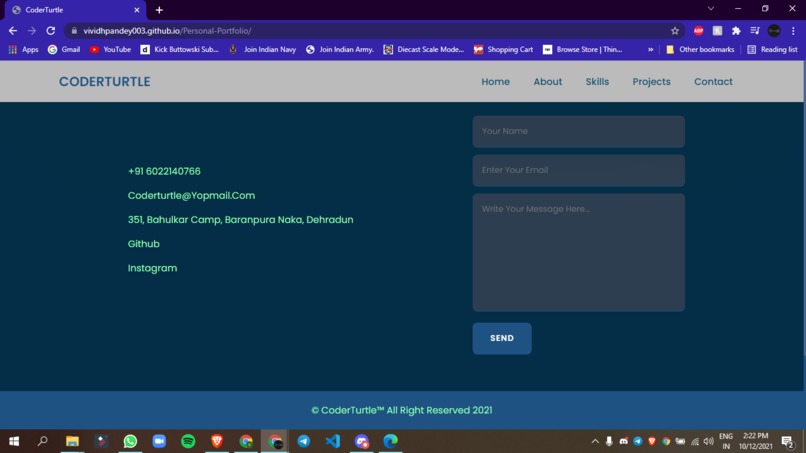
Task: Open the YouTube bookmark
Action: point(110,49)
